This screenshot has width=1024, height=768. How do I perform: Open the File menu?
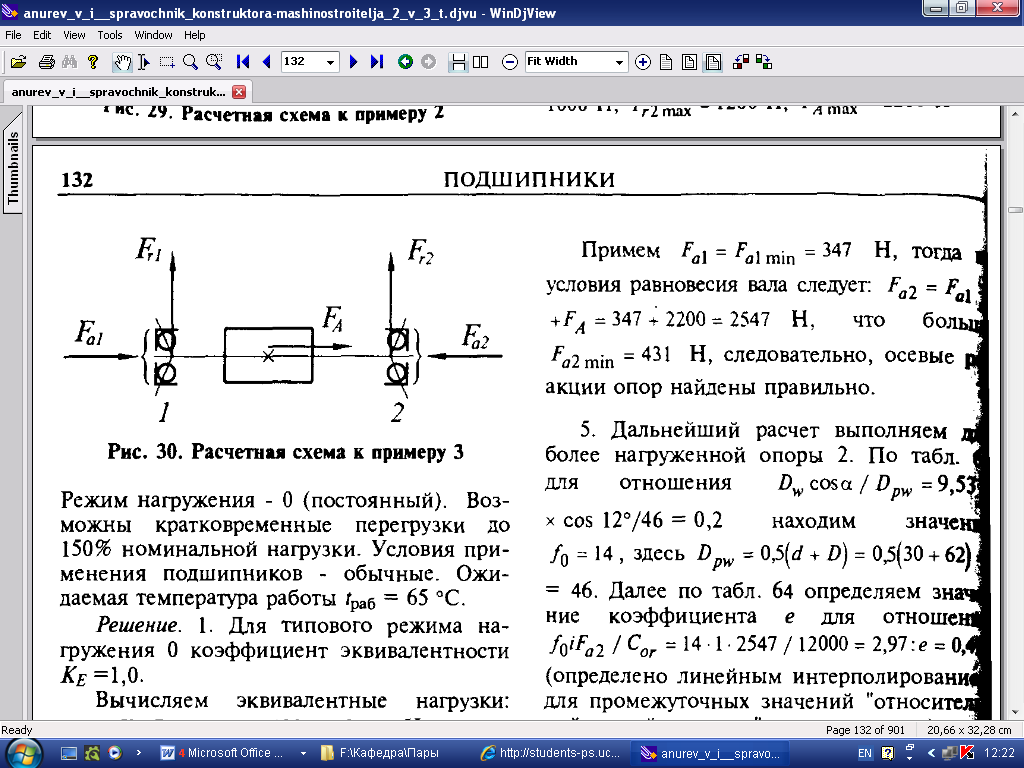pos(13,35)
